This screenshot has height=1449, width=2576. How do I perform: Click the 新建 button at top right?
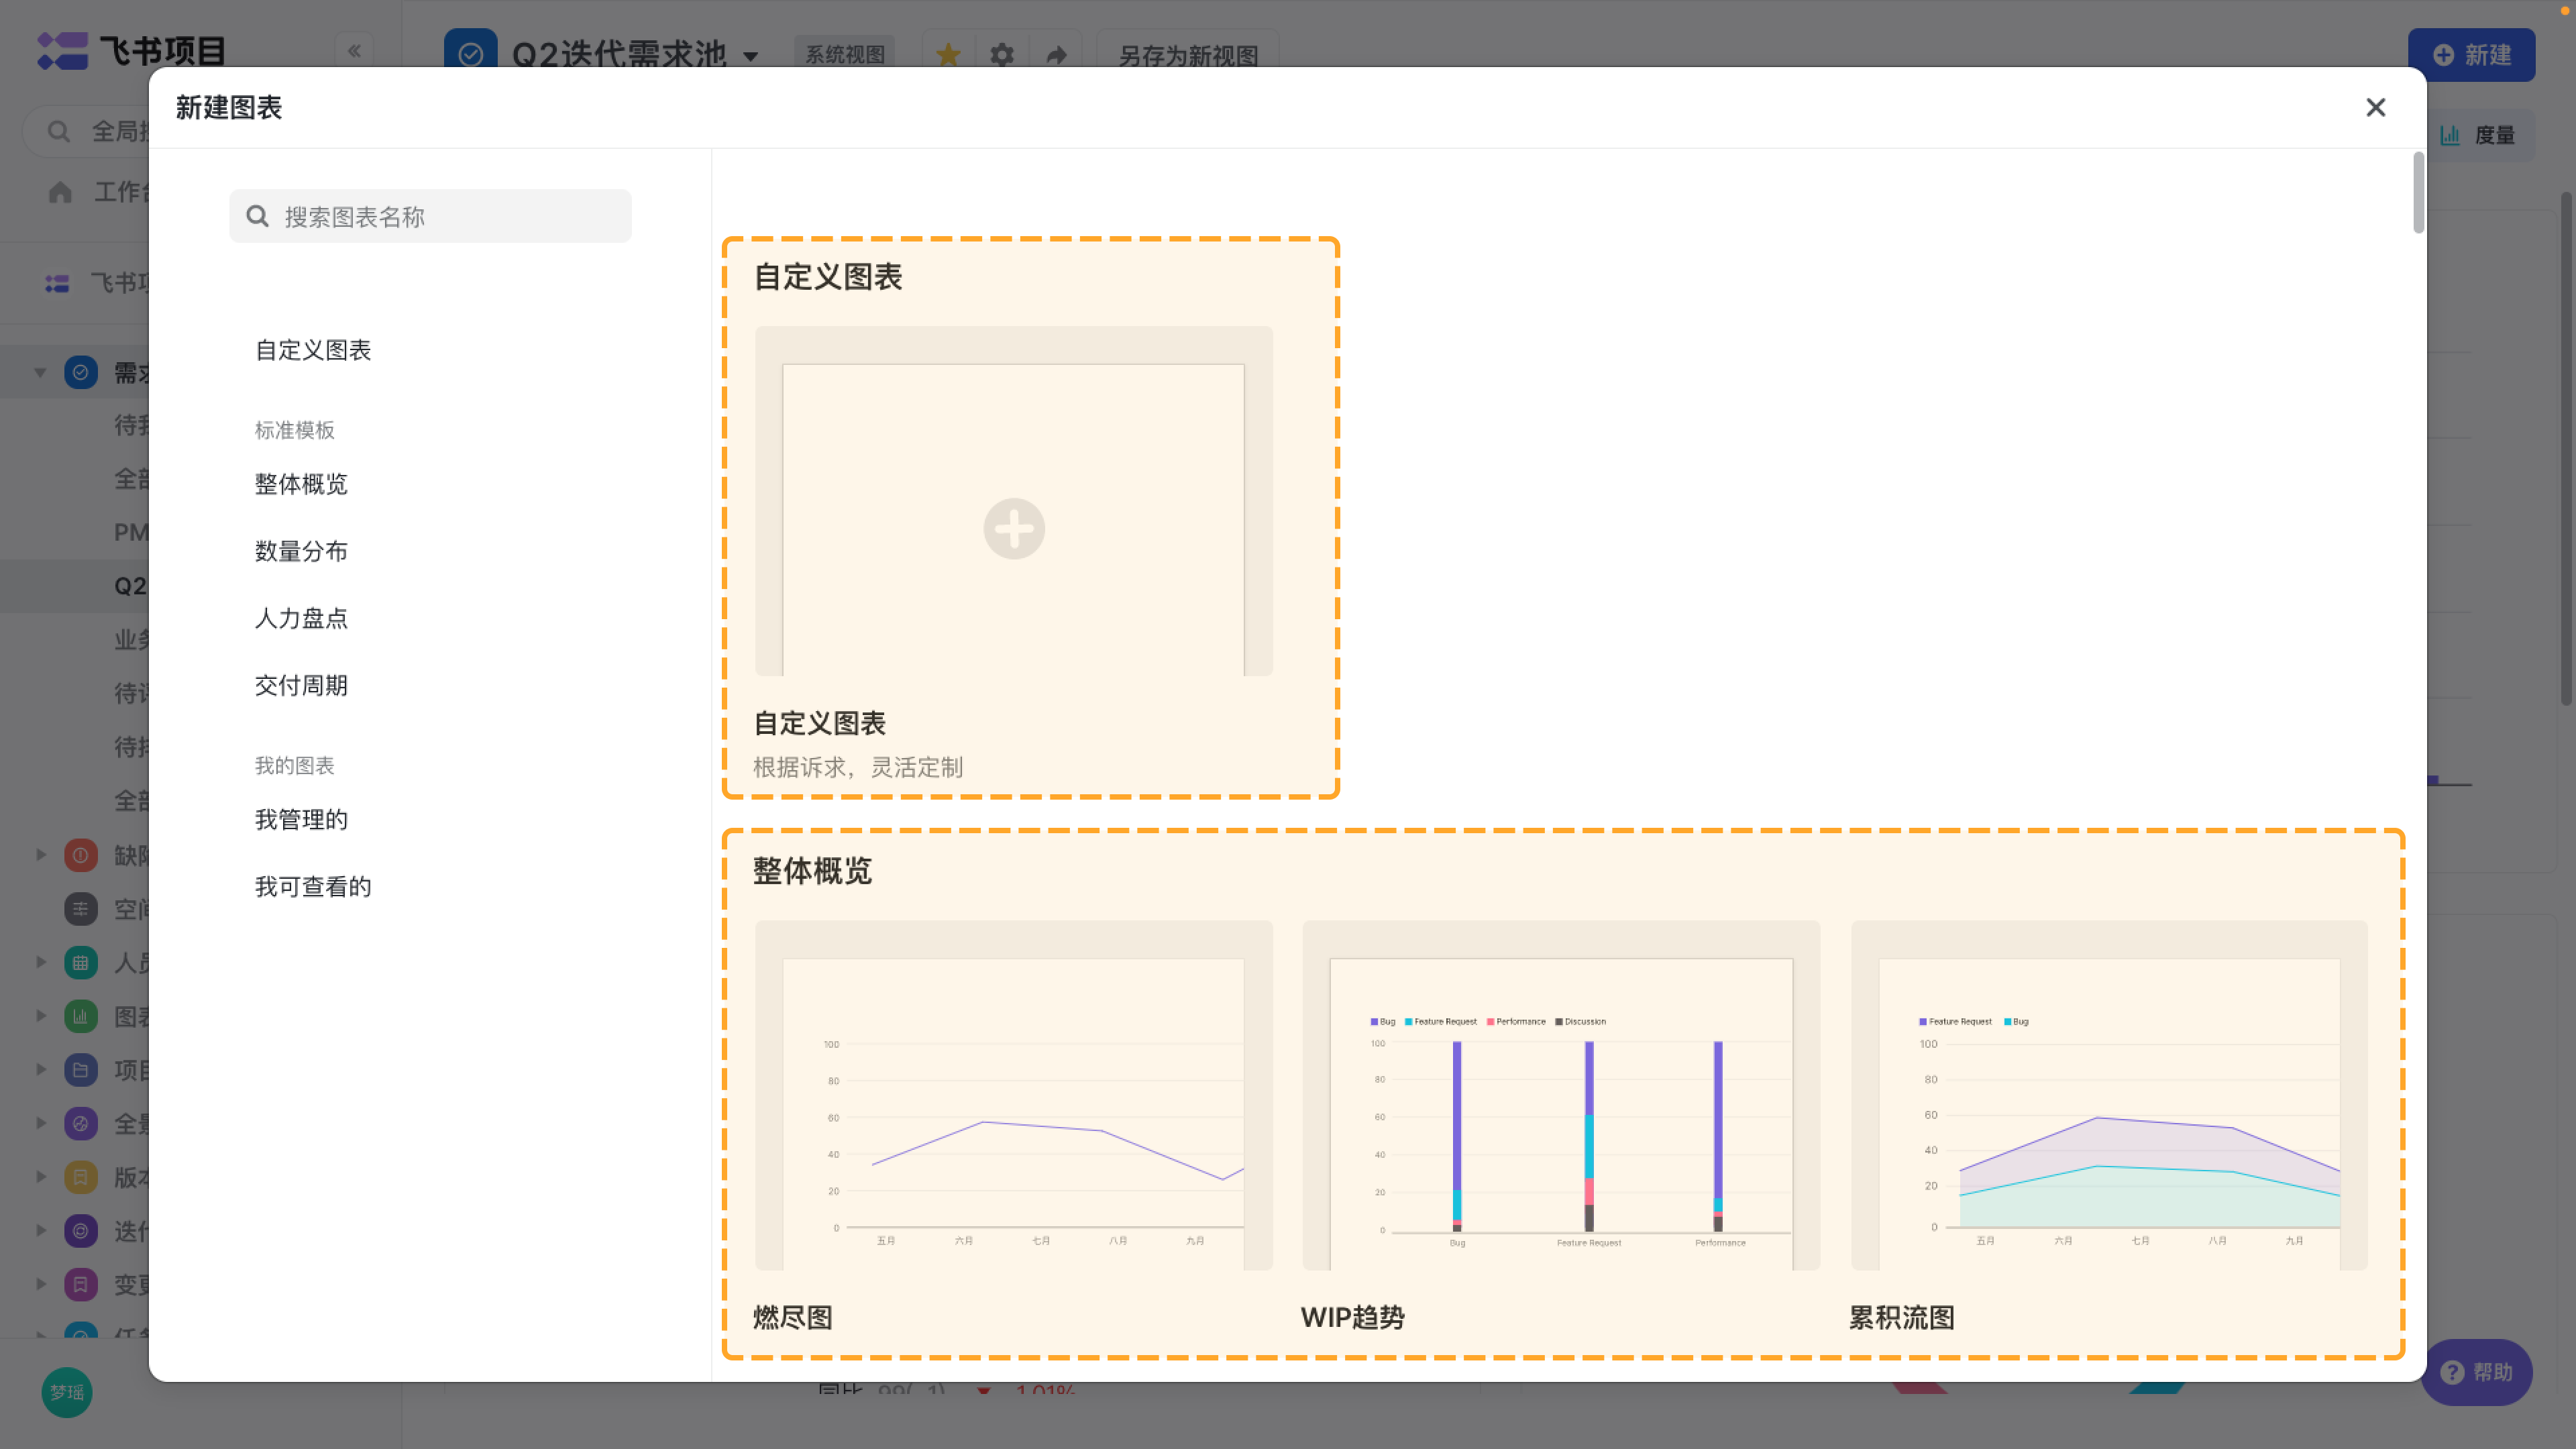2471,55
